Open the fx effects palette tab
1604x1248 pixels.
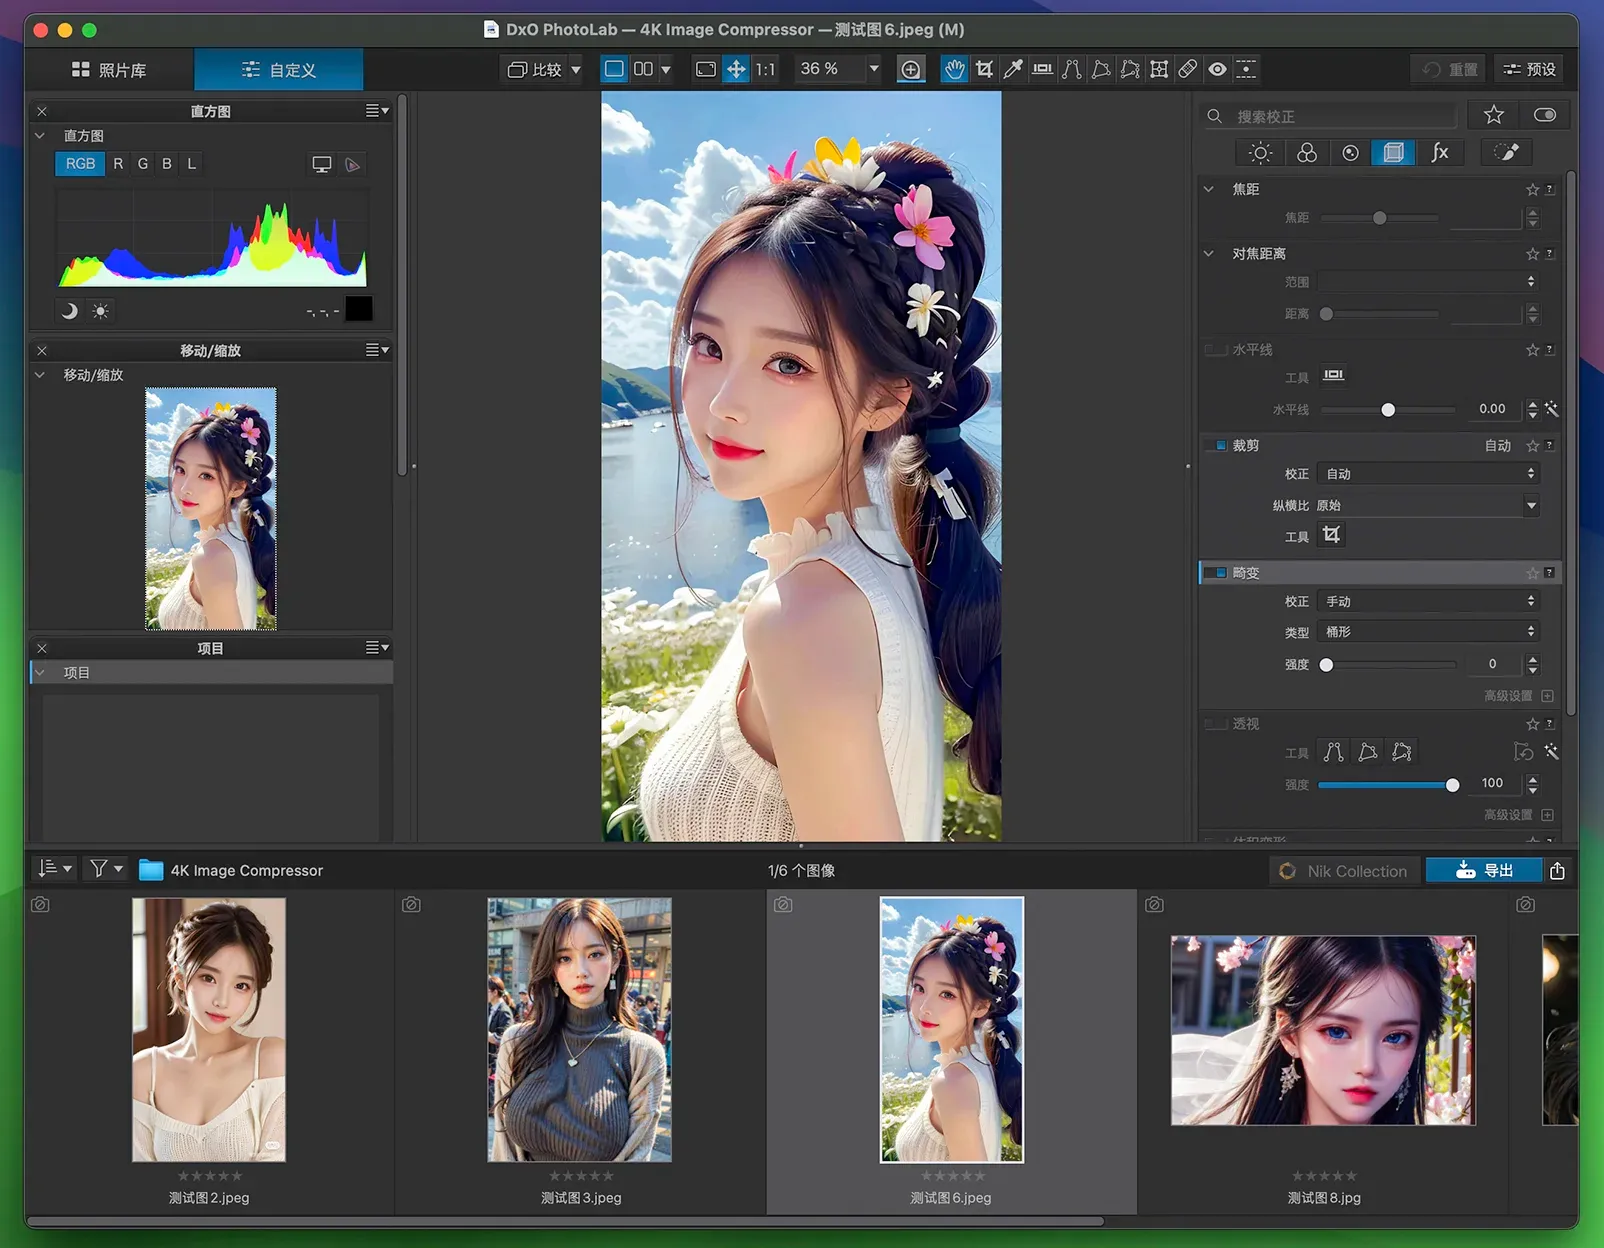(1439, 152)
